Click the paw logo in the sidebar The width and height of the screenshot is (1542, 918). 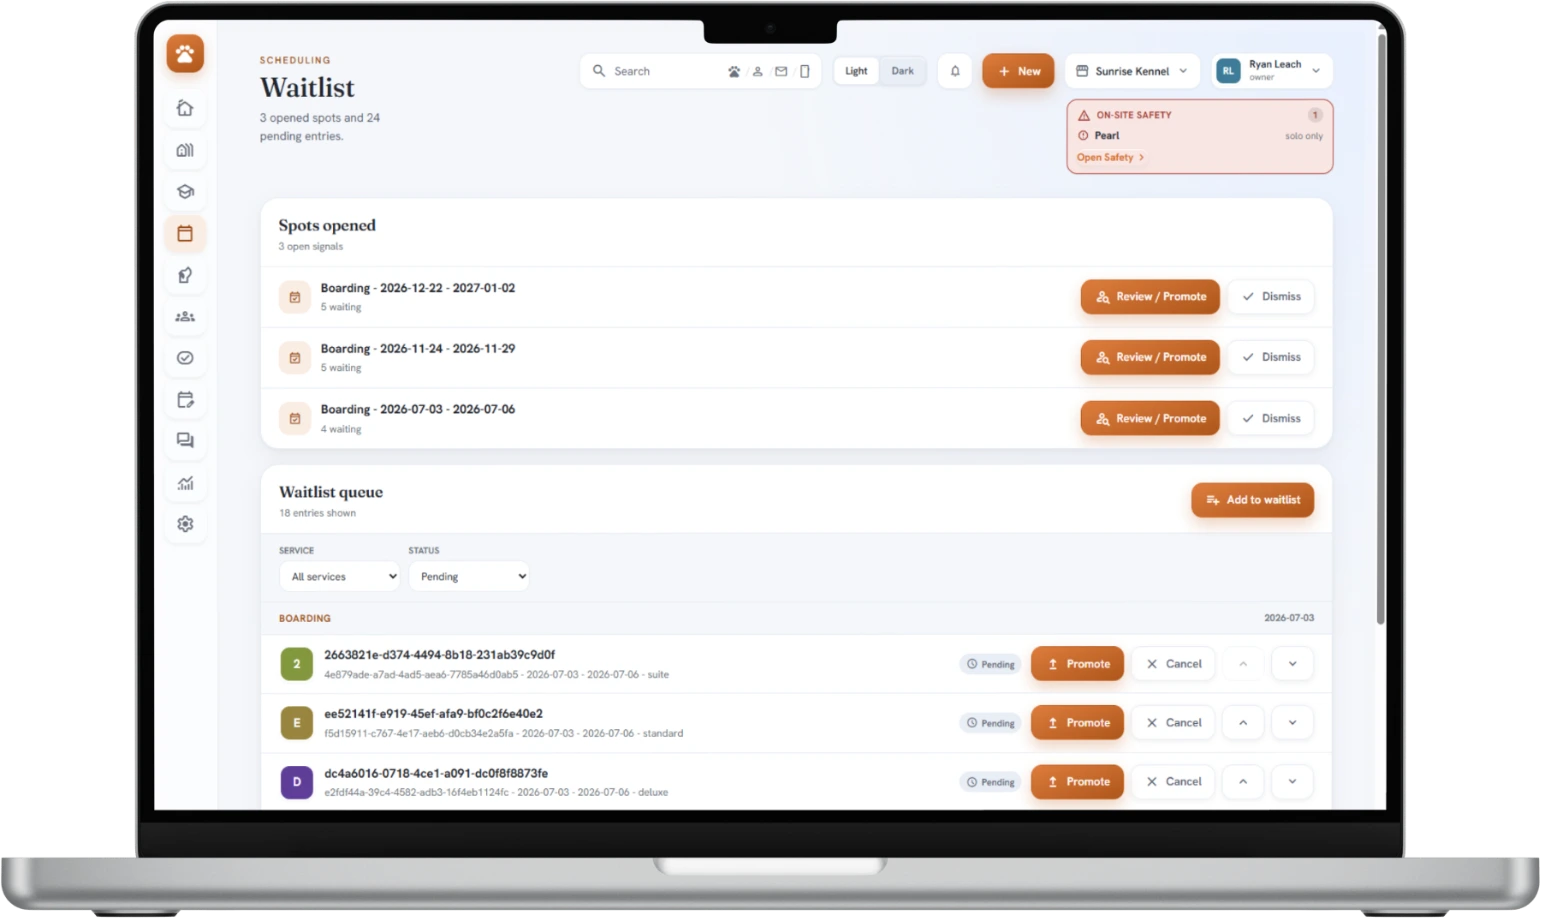(185, 54)
